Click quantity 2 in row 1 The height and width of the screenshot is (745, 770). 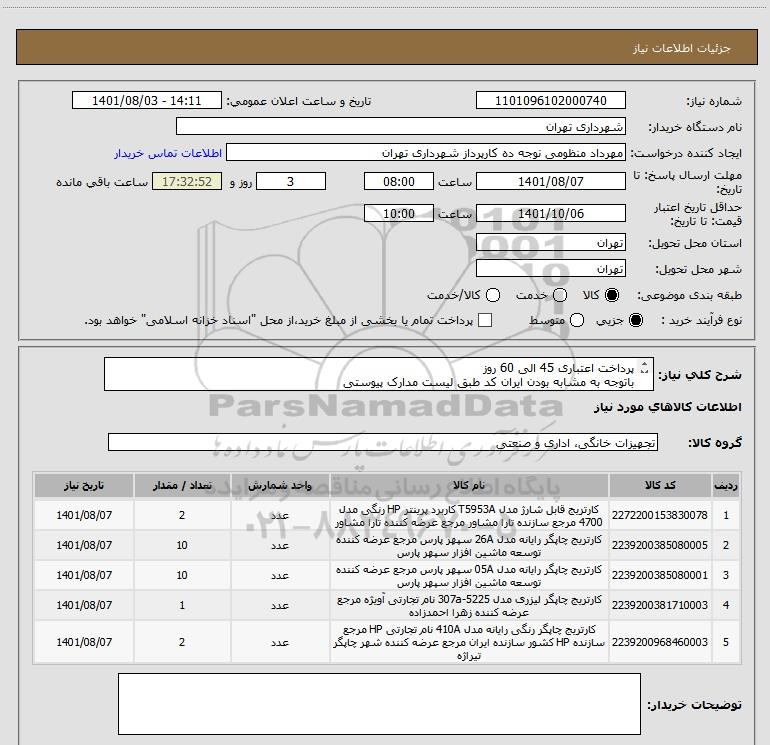point(182,515)
